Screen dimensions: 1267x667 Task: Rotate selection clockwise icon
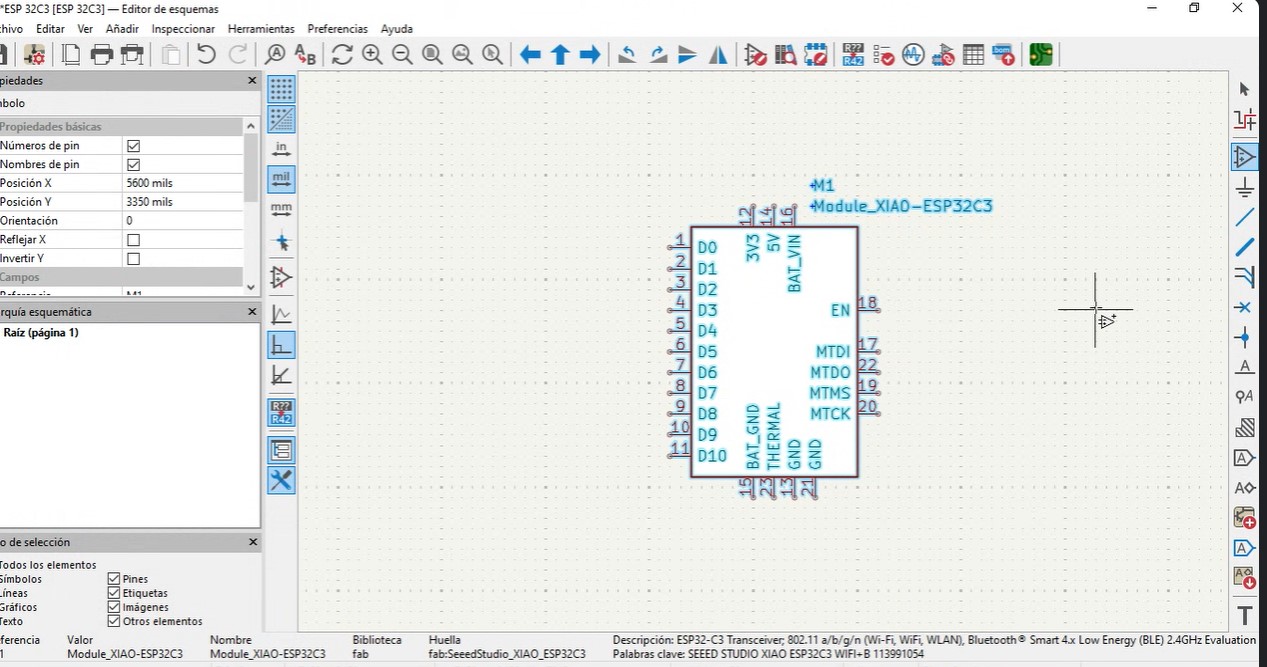[658, 55]
